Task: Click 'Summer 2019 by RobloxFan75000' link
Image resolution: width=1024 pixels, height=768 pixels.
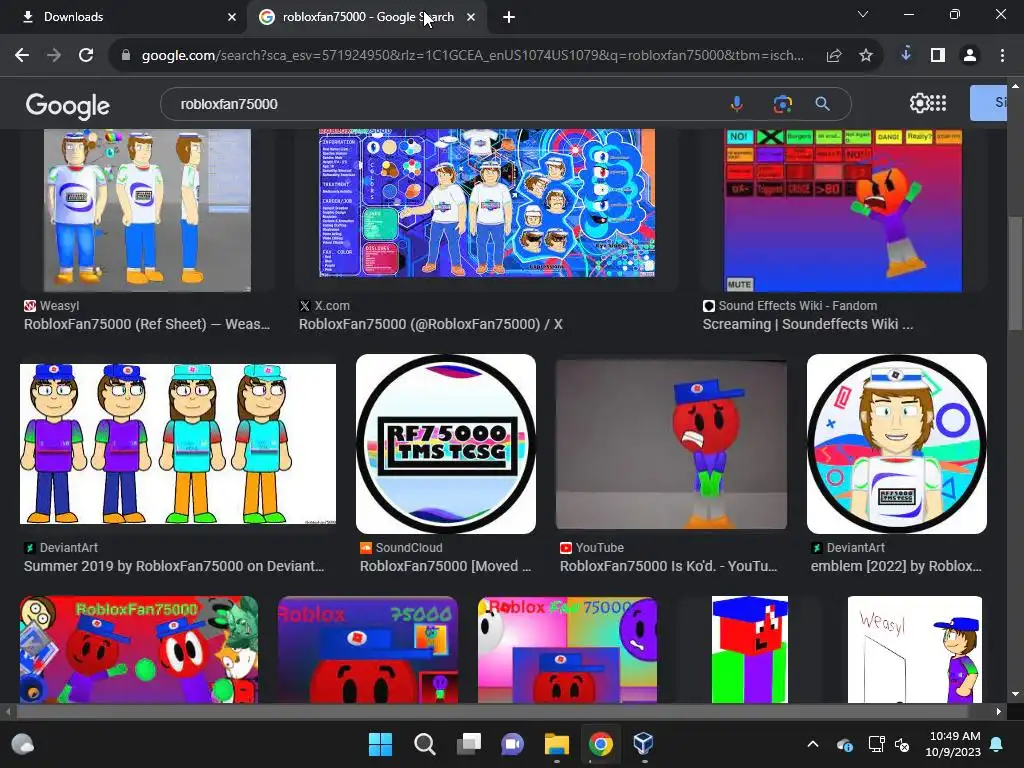Action: [x=174, y=566]
